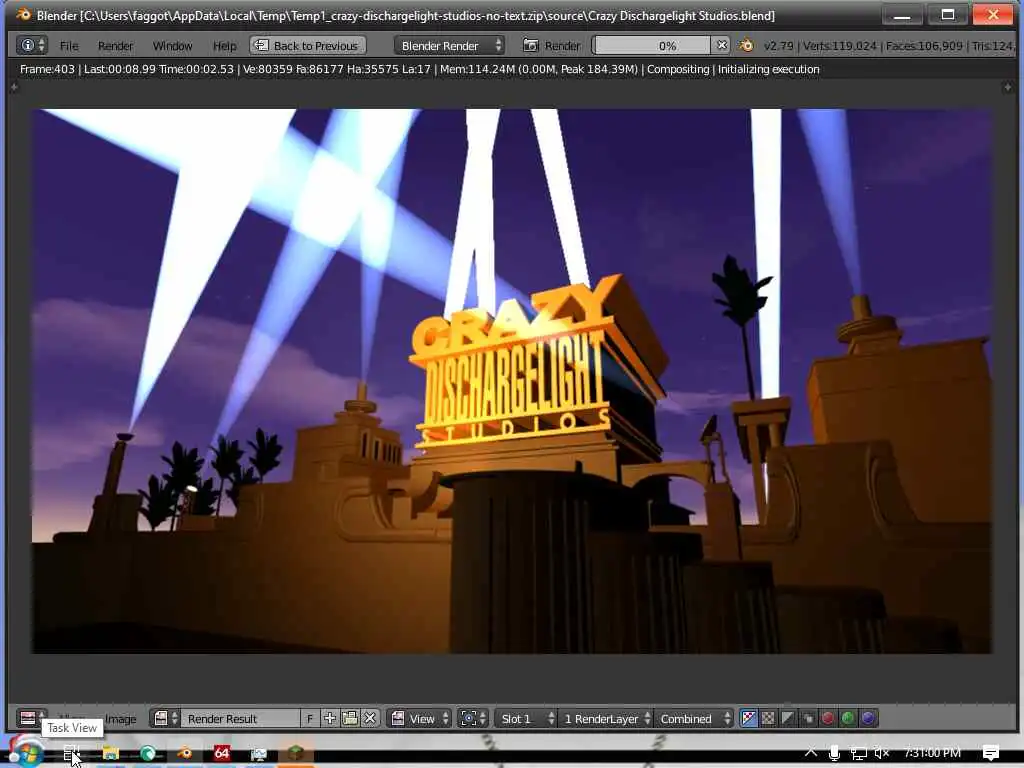1024x768 pixels.
Task: Click the Blender title bar app icon
Action: point(24,14)
